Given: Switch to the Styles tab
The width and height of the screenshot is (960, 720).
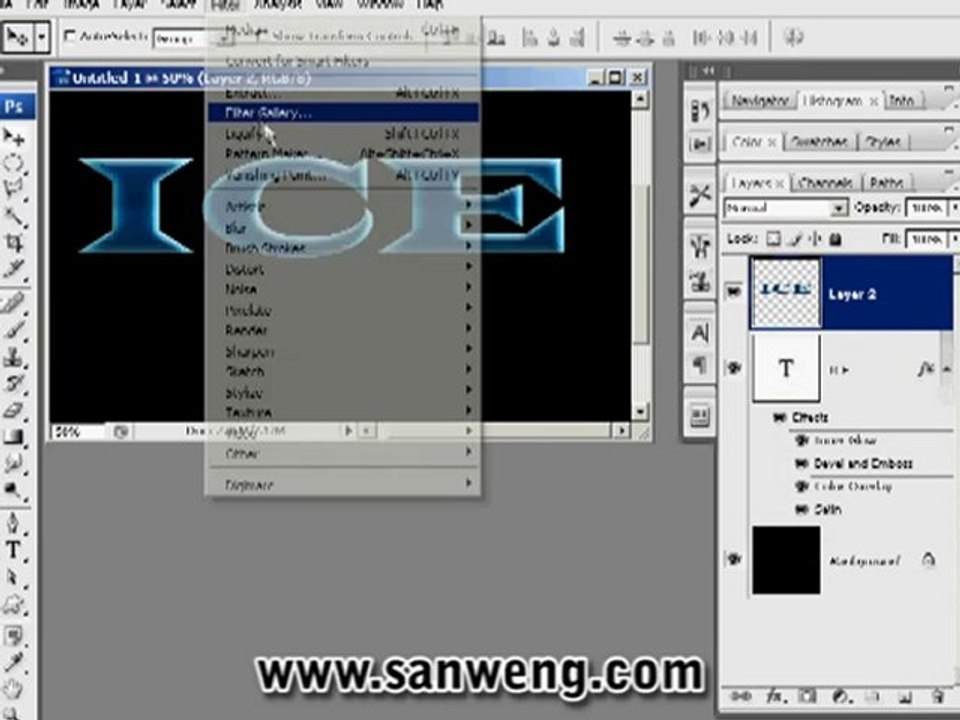Looking at the screenshot, I should coord(883,142).
